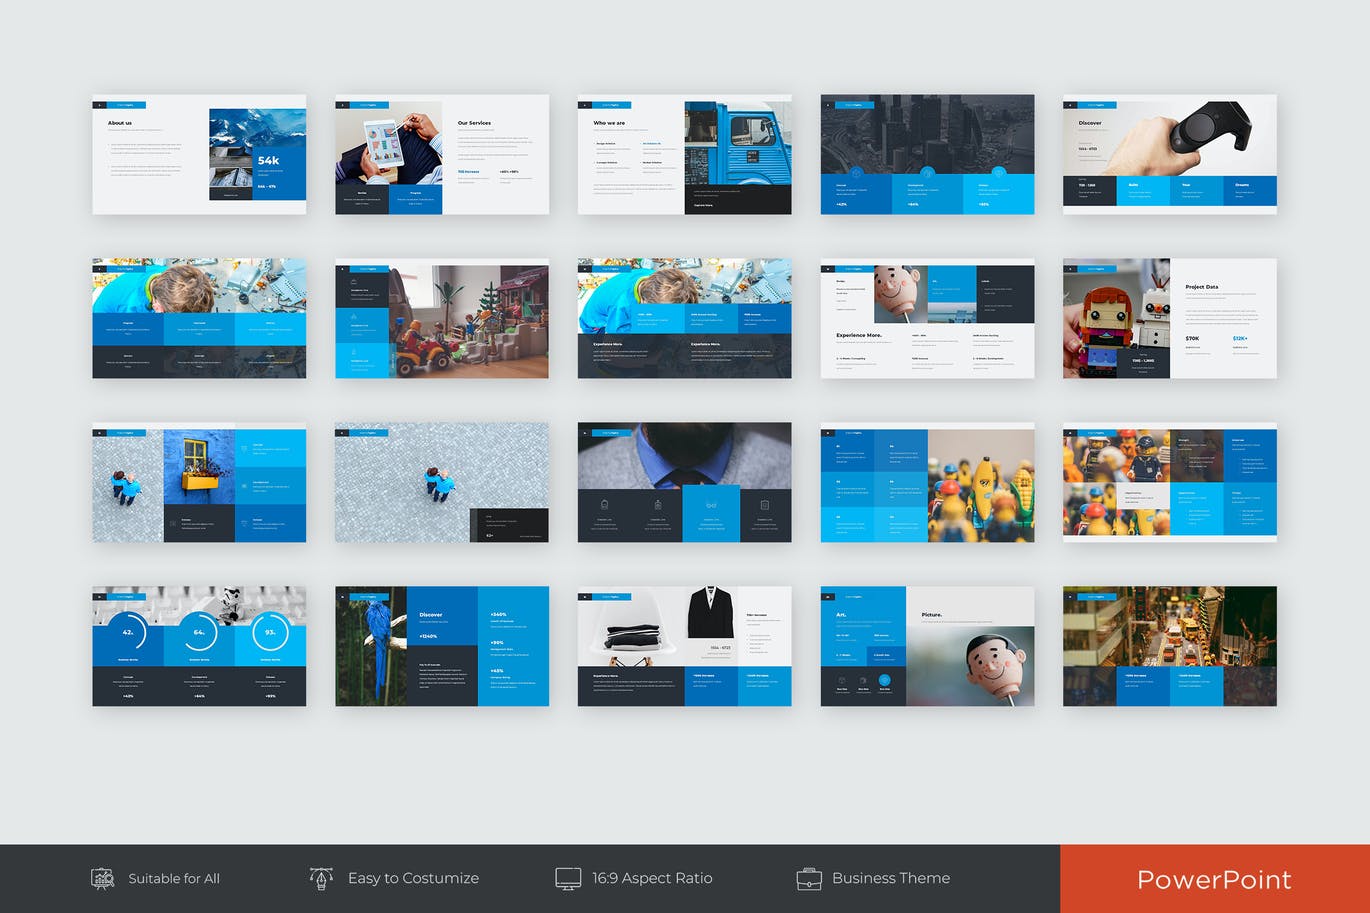This screenshot has width=1370, height=913.
Task: Click the orange PowerPoint button
Action: tap(1214, 879)
